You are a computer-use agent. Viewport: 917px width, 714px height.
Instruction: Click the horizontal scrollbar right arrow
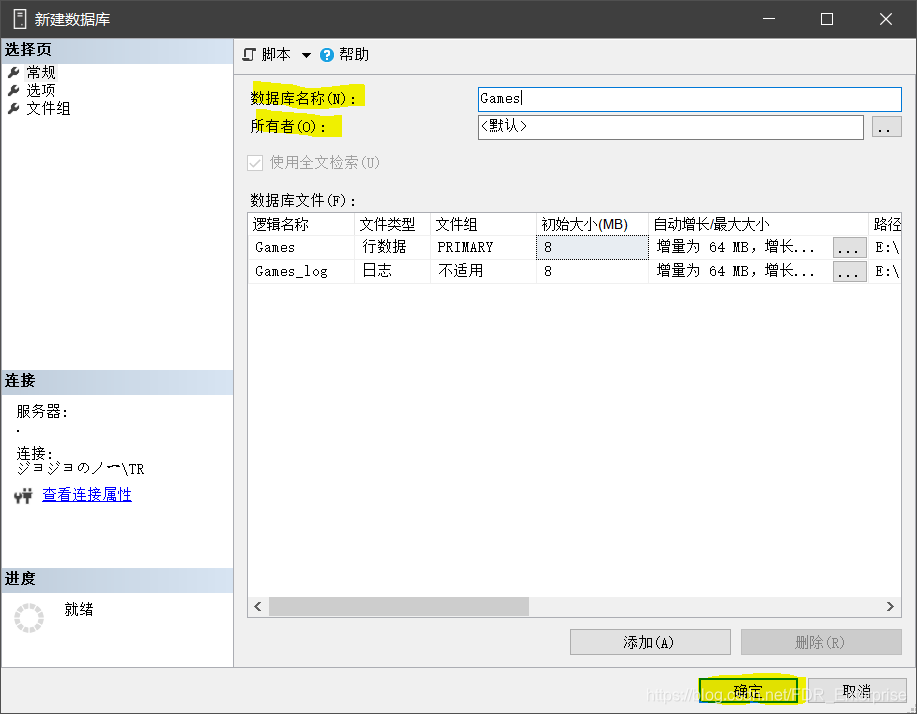tap(890, 606)
